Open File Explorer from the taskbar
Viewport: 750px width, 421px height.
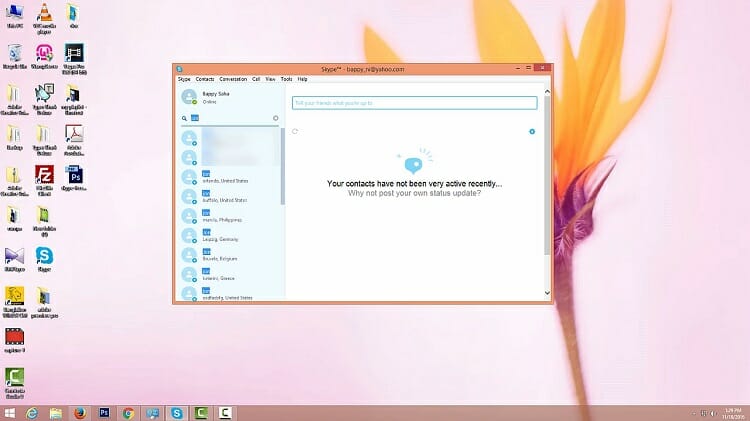click(56, 413)
